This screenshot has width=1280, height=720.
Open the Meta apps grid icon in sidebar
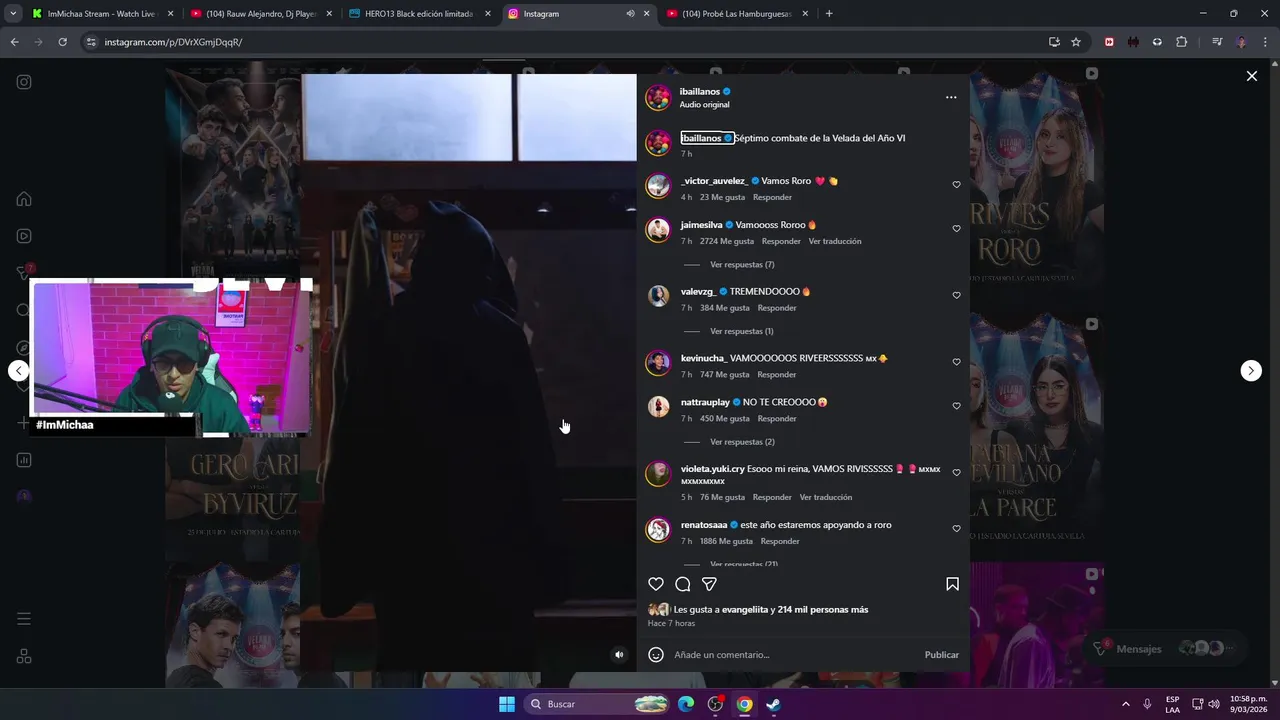tap(24, 656)
